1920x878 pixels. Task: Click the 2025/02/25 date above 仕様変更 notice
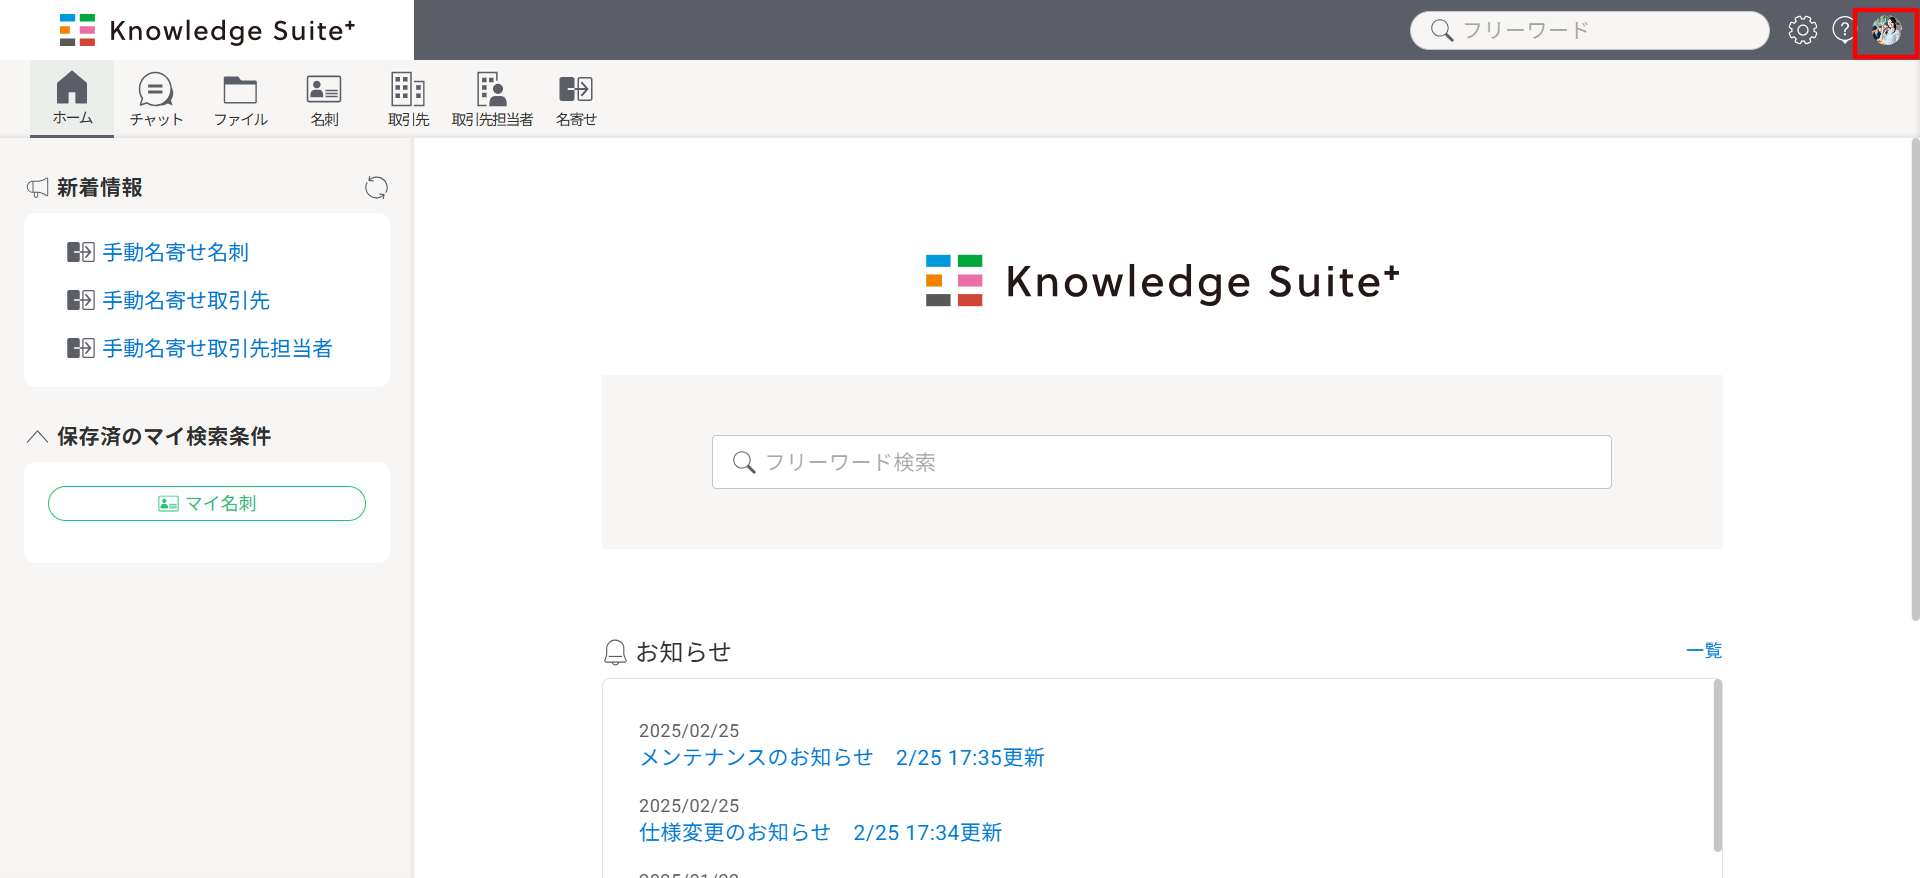689,806
